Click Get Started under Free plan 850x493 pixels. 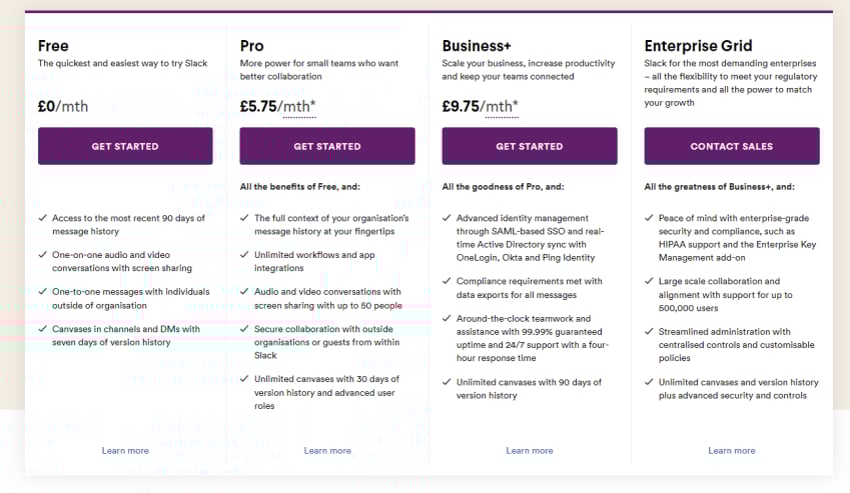pos(125,146)
